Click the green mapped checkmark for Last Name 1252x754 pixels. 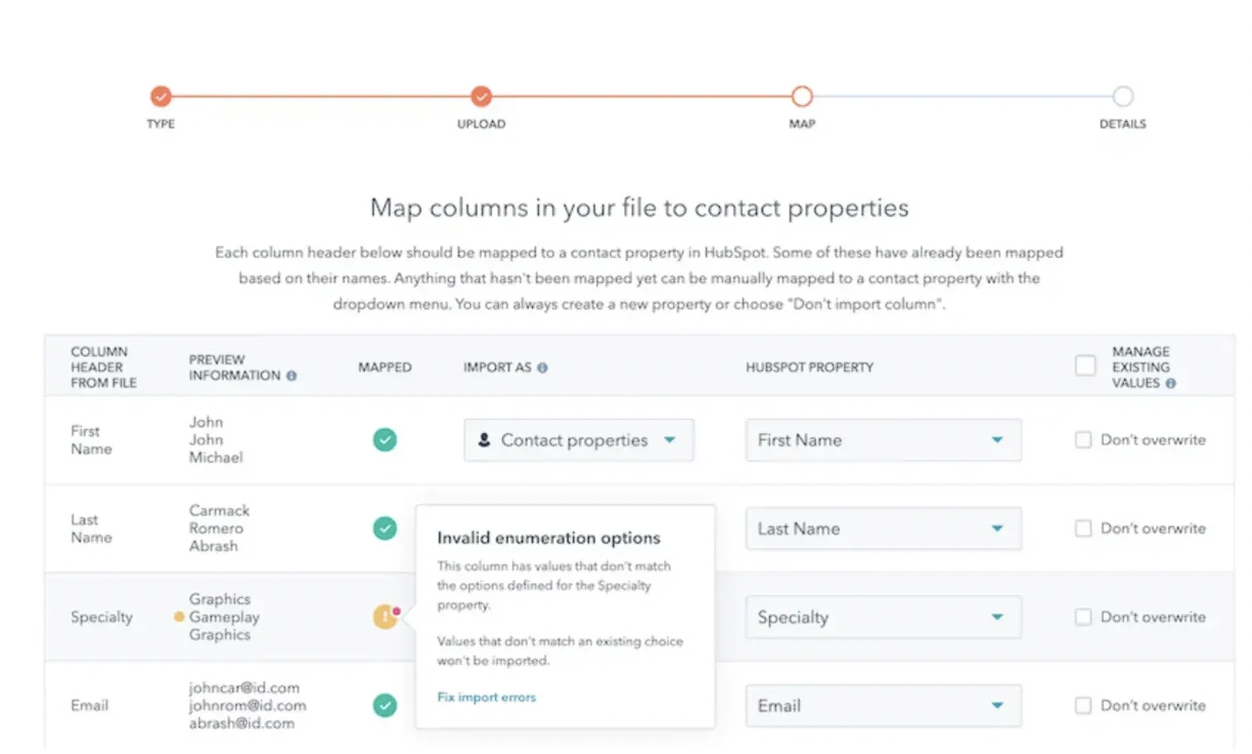point(385,528)
